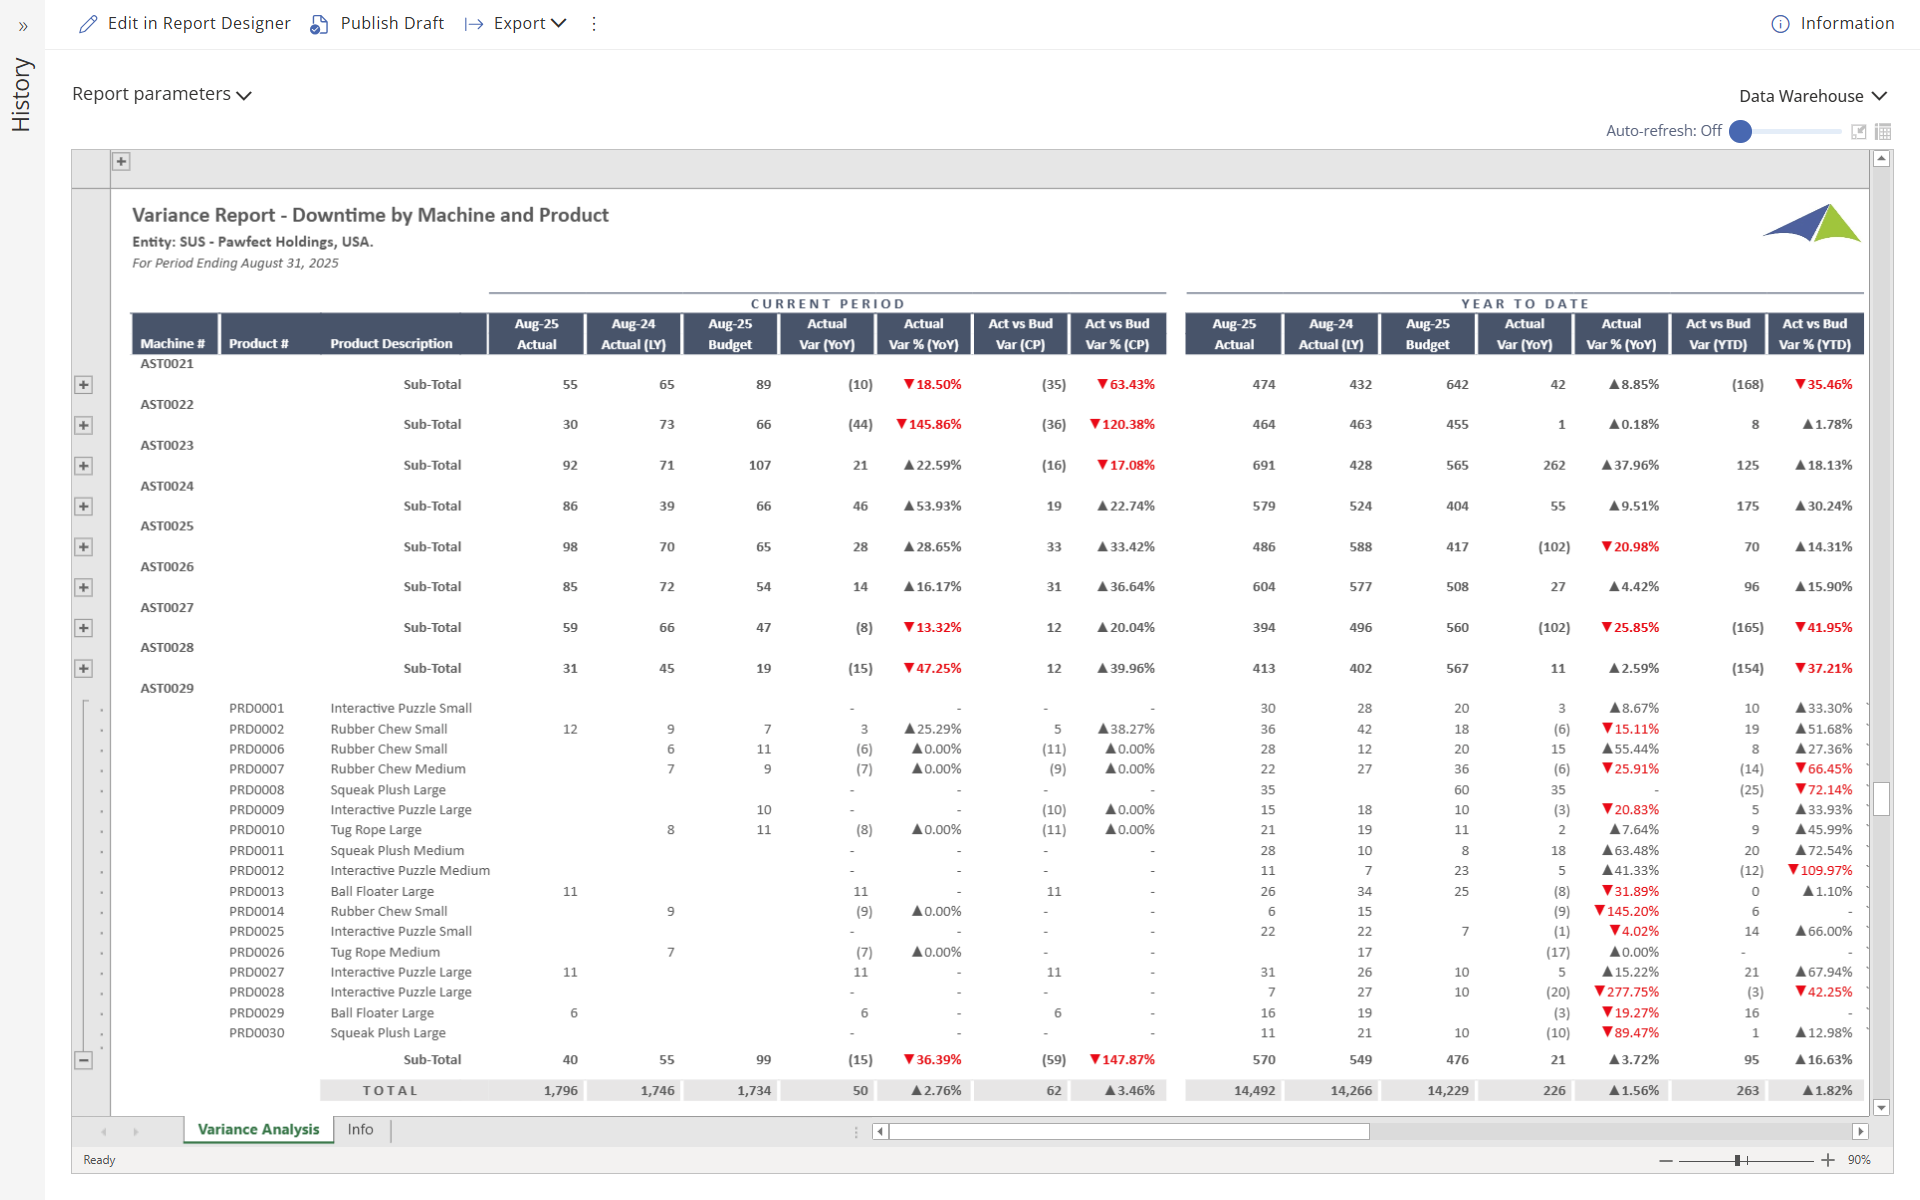This screenshot has width=1920, height=1200.
Task: Switch to the Info tab
Action: point(360,1129)
